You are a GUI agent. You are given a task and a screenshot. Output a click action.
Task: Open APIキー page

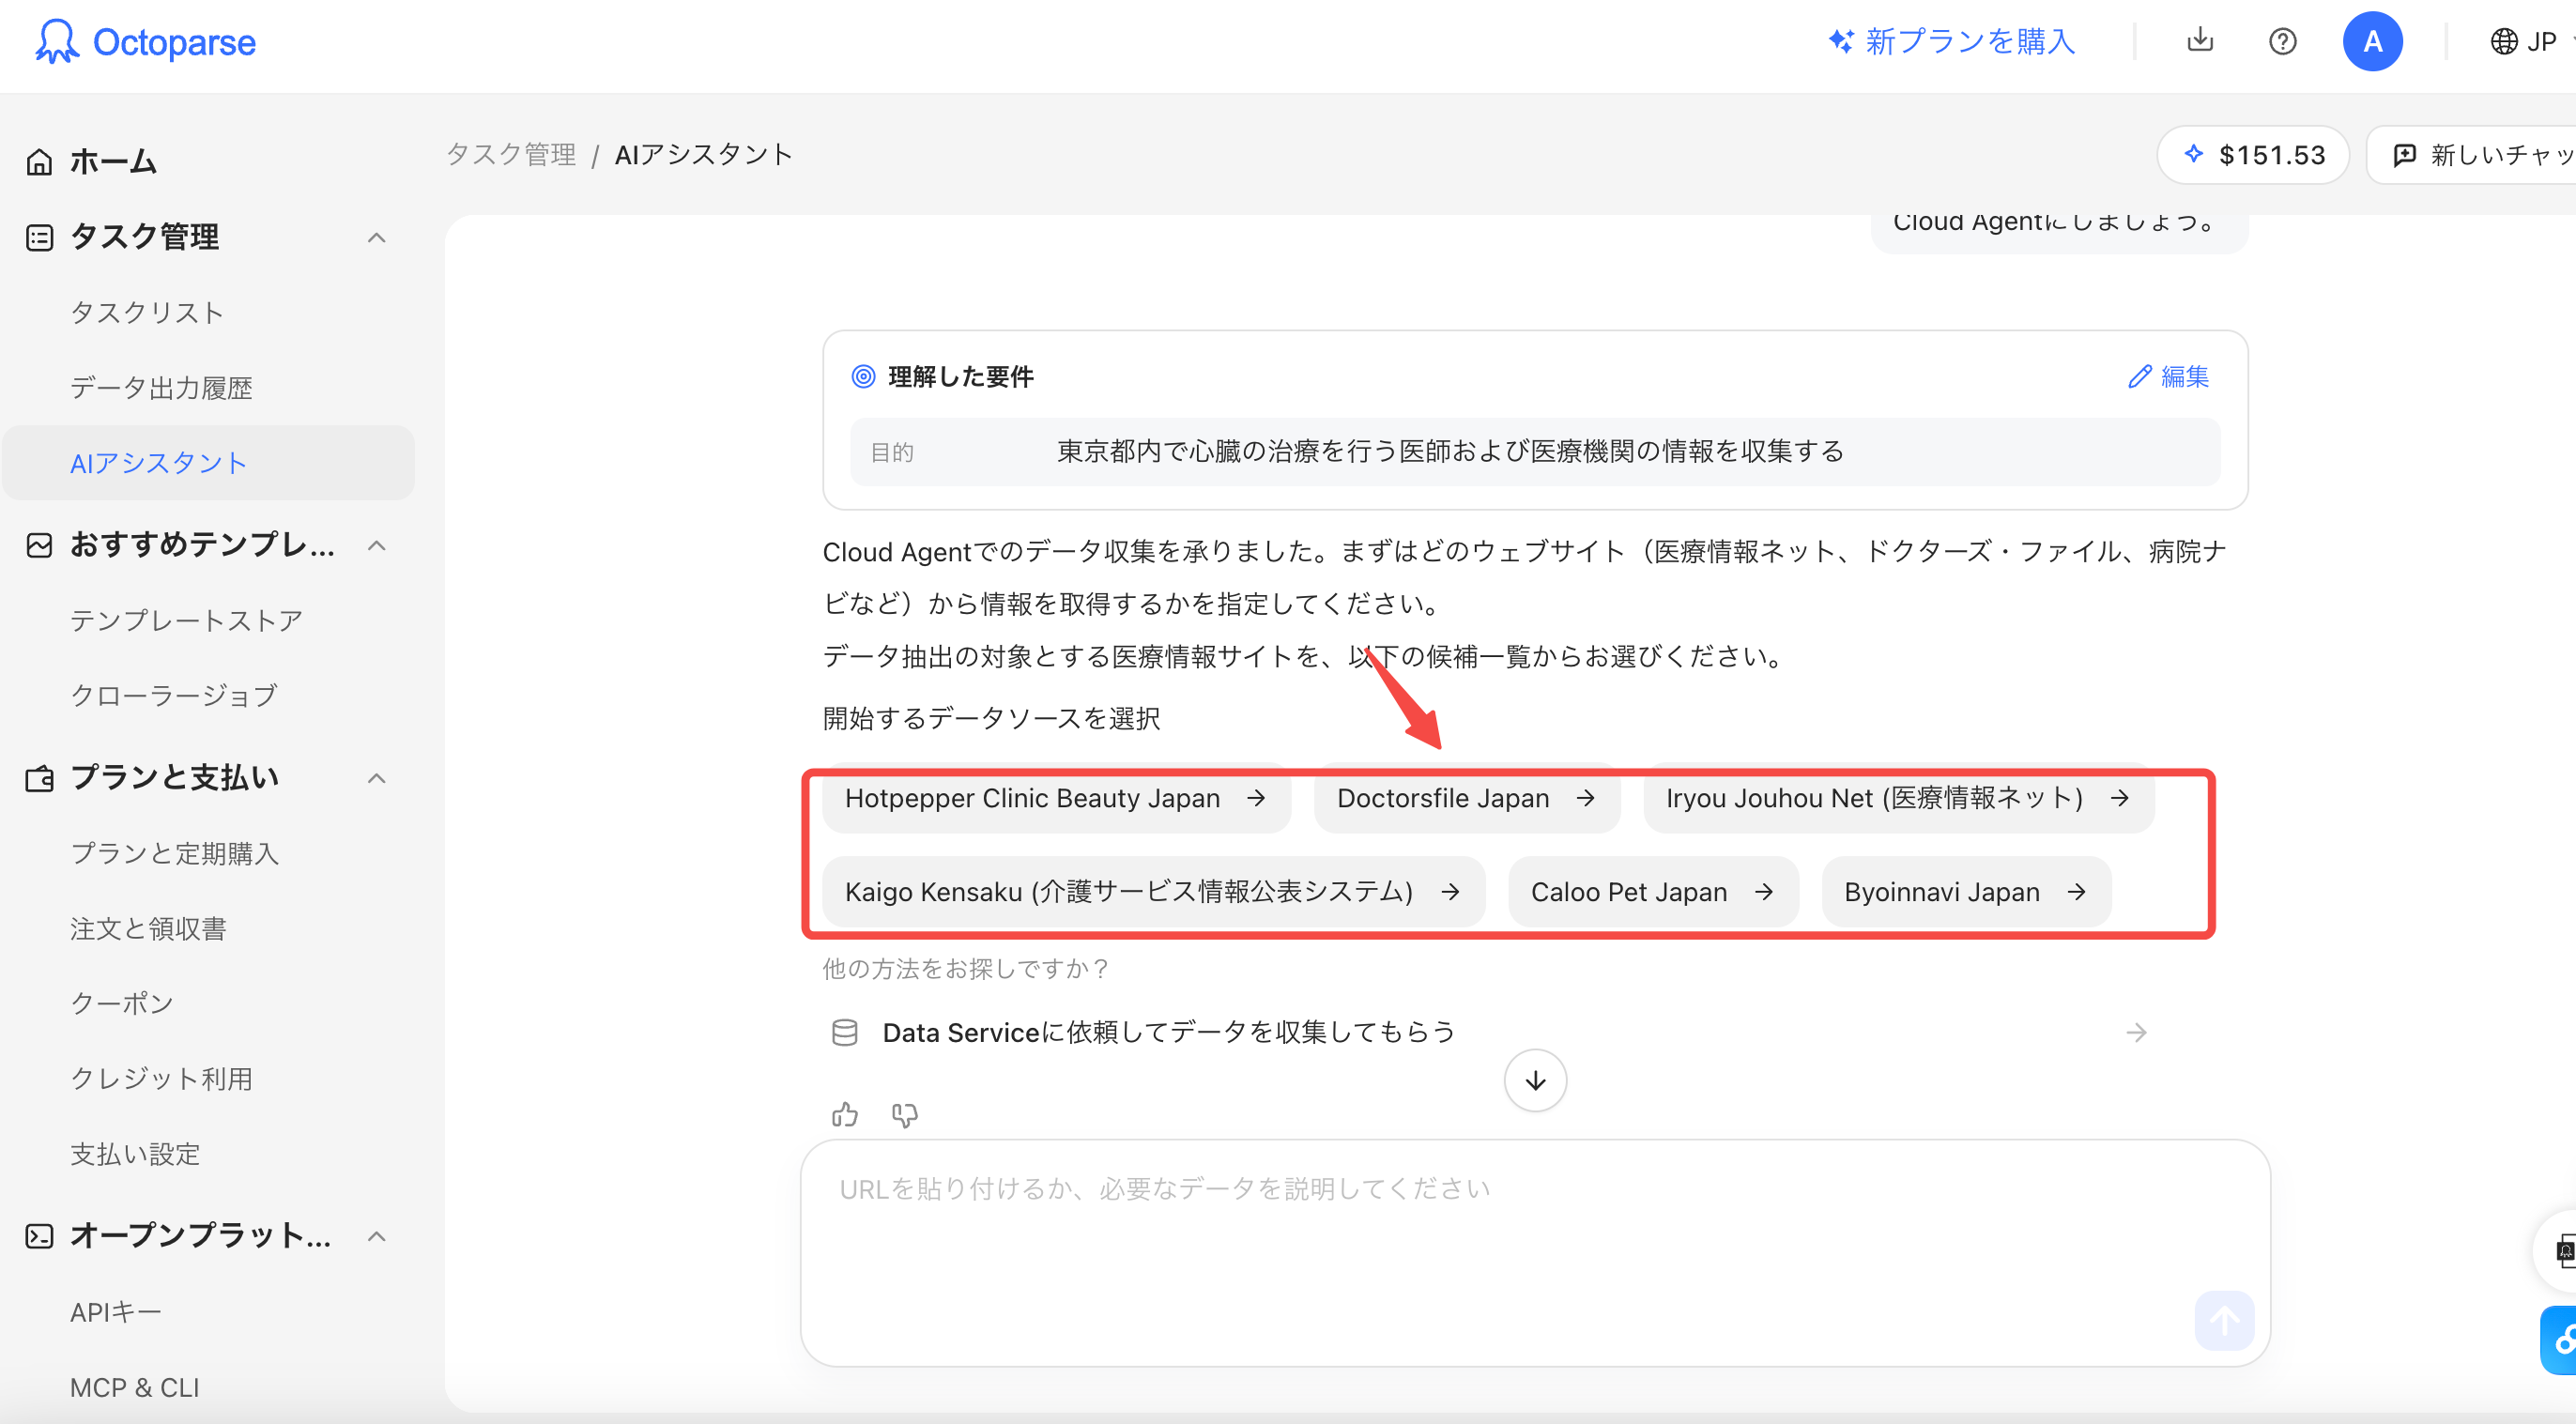[115, 1311]
